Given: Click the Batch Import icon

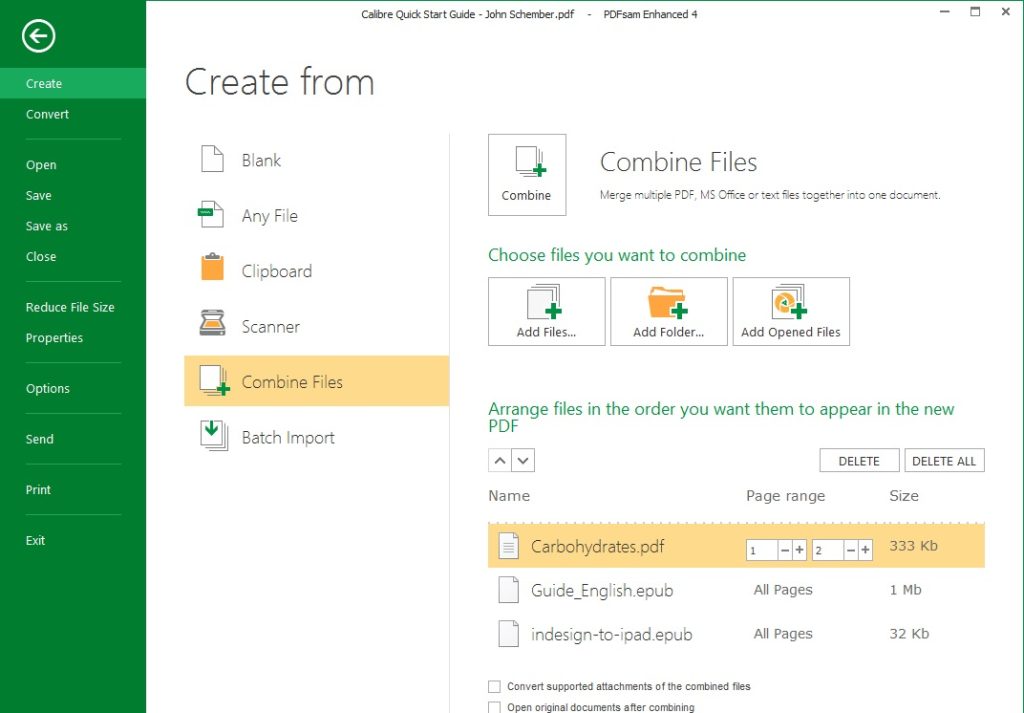Looking at the screenshot, I should pyautogui.click(x=214, y=436).
